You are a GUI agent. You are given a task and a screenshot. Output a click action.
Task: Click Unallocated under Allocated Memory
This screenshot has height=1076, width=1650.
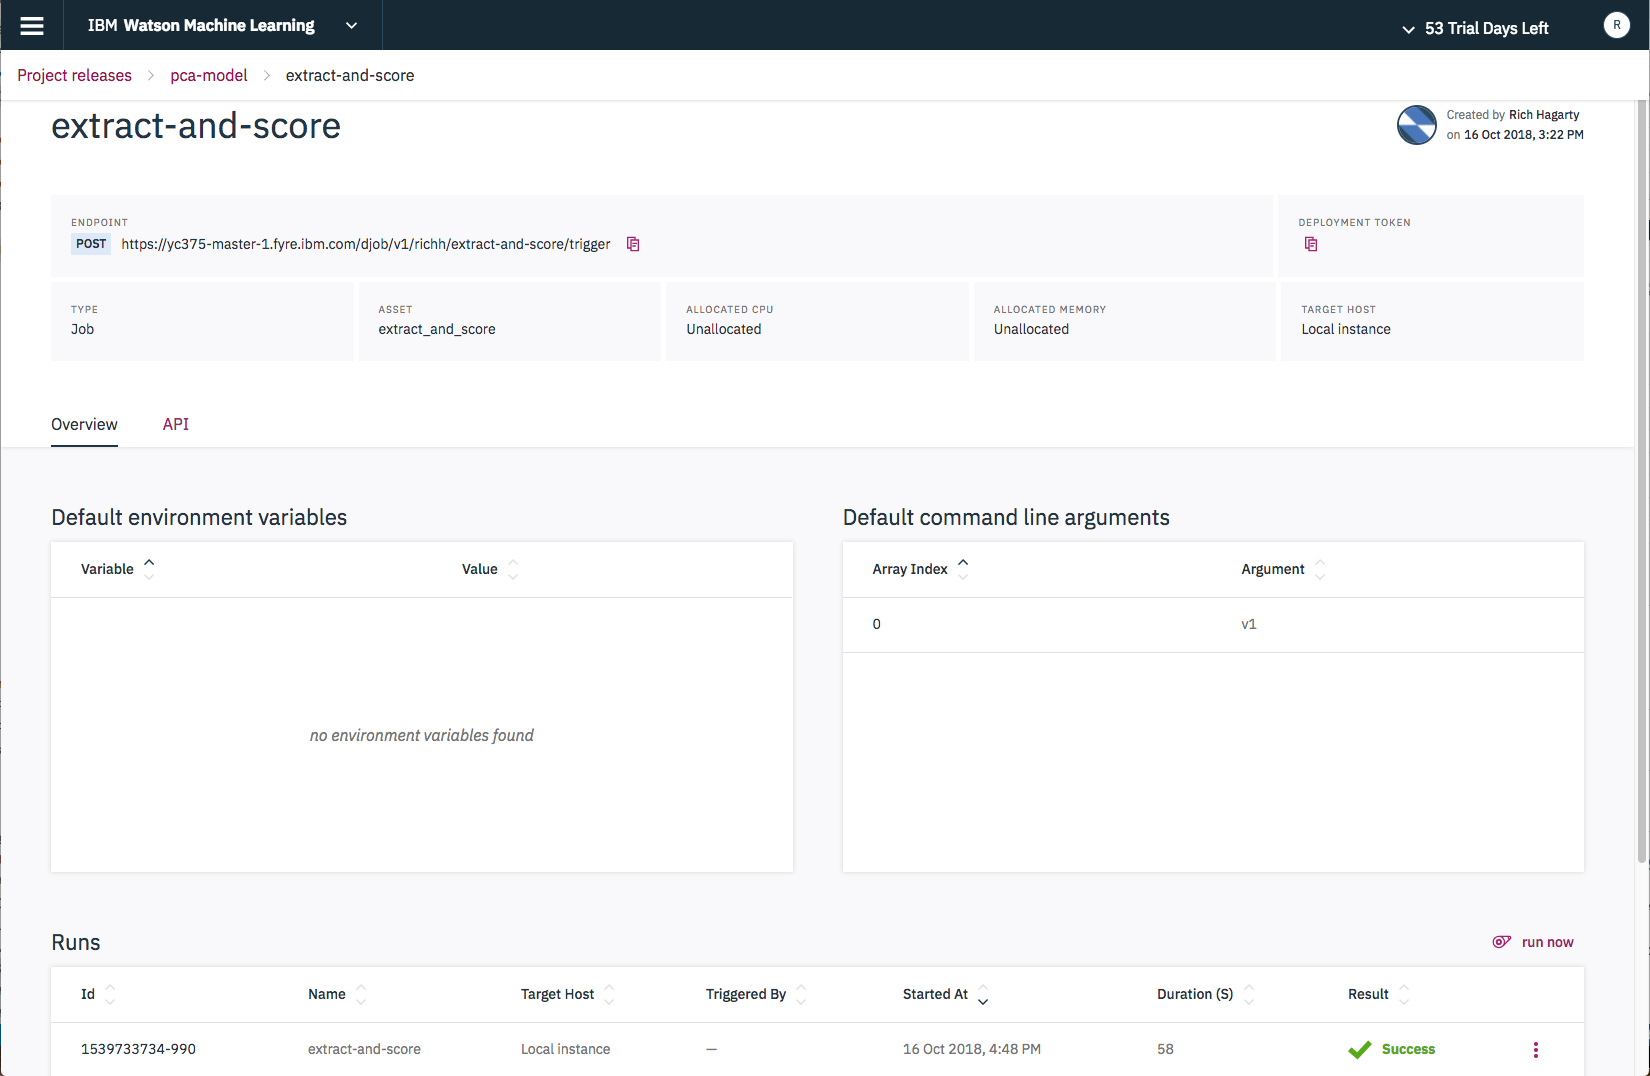1031,329
